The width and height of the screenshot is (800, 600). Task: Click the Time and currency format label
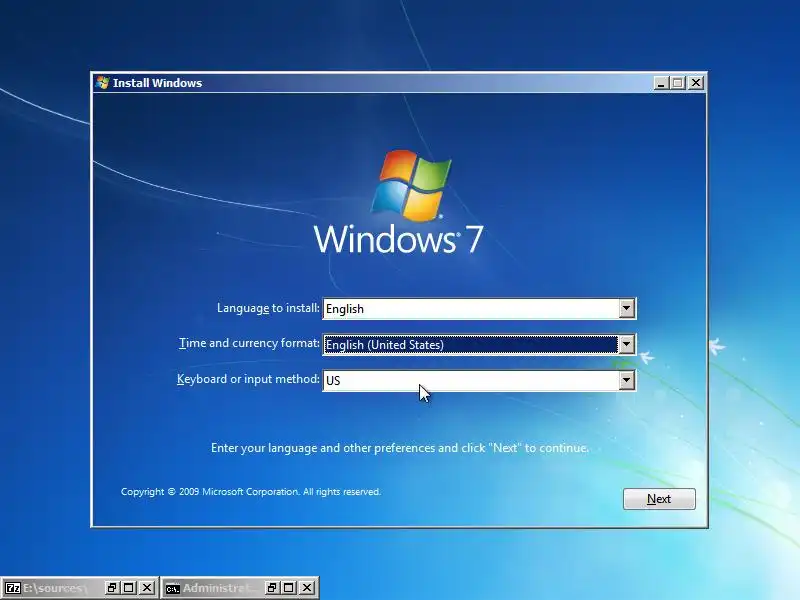point(249,343)
